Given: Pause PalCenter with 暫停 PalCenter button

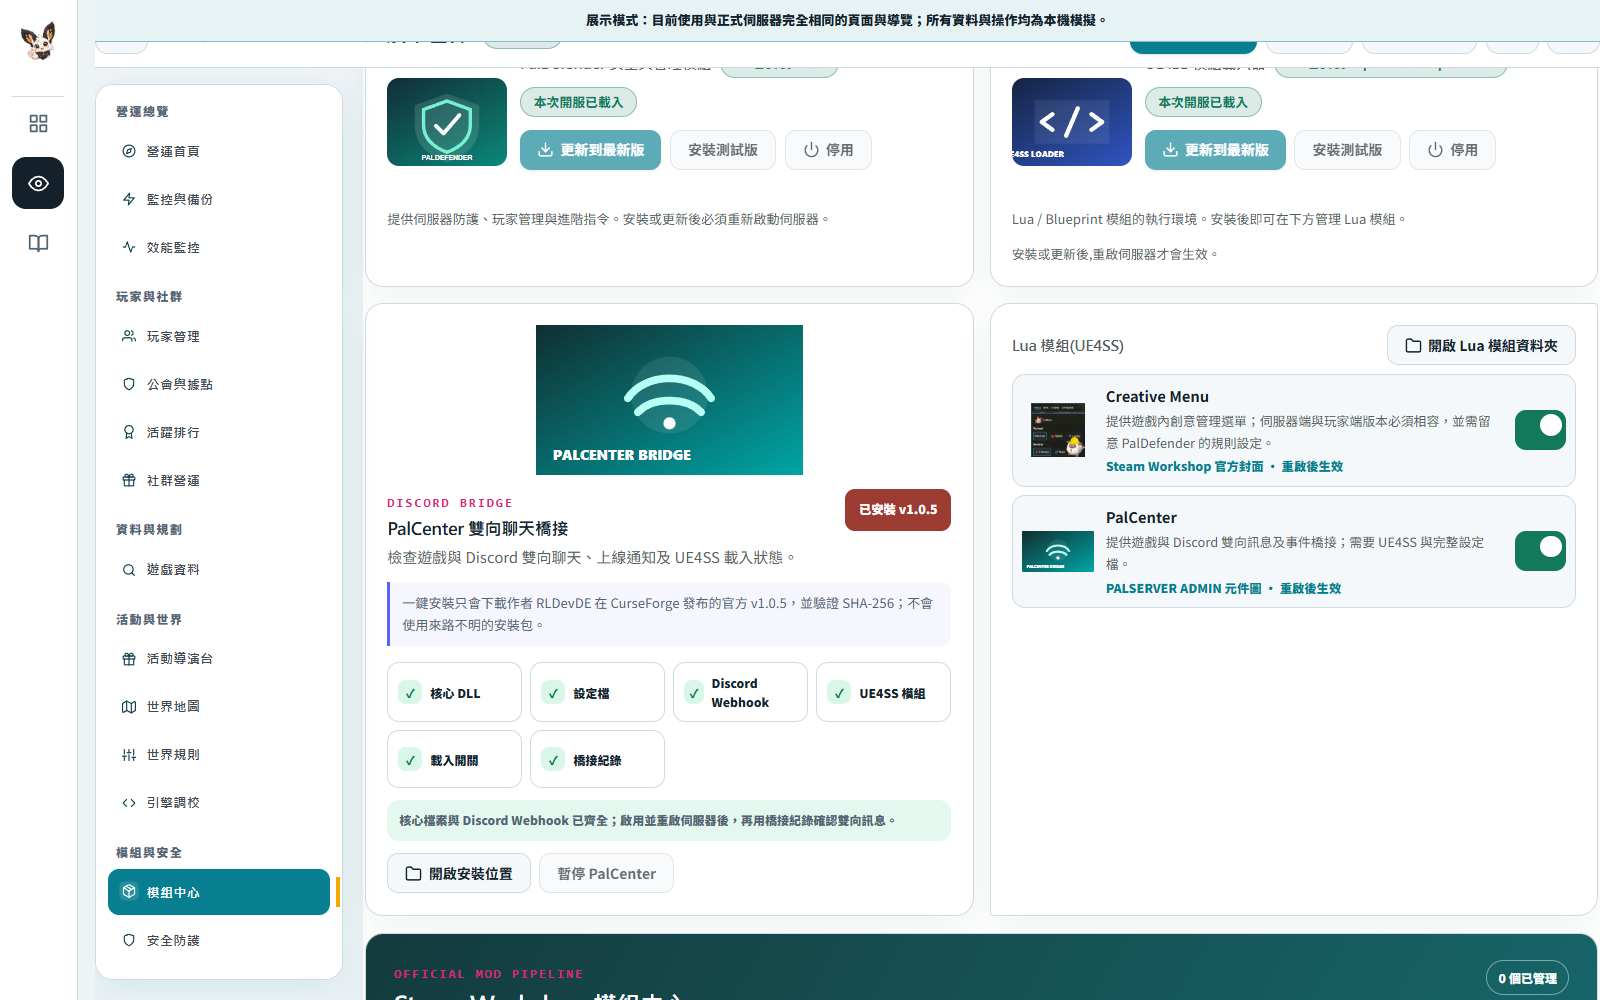Looking at the screenshot, I should coord(606,873).
